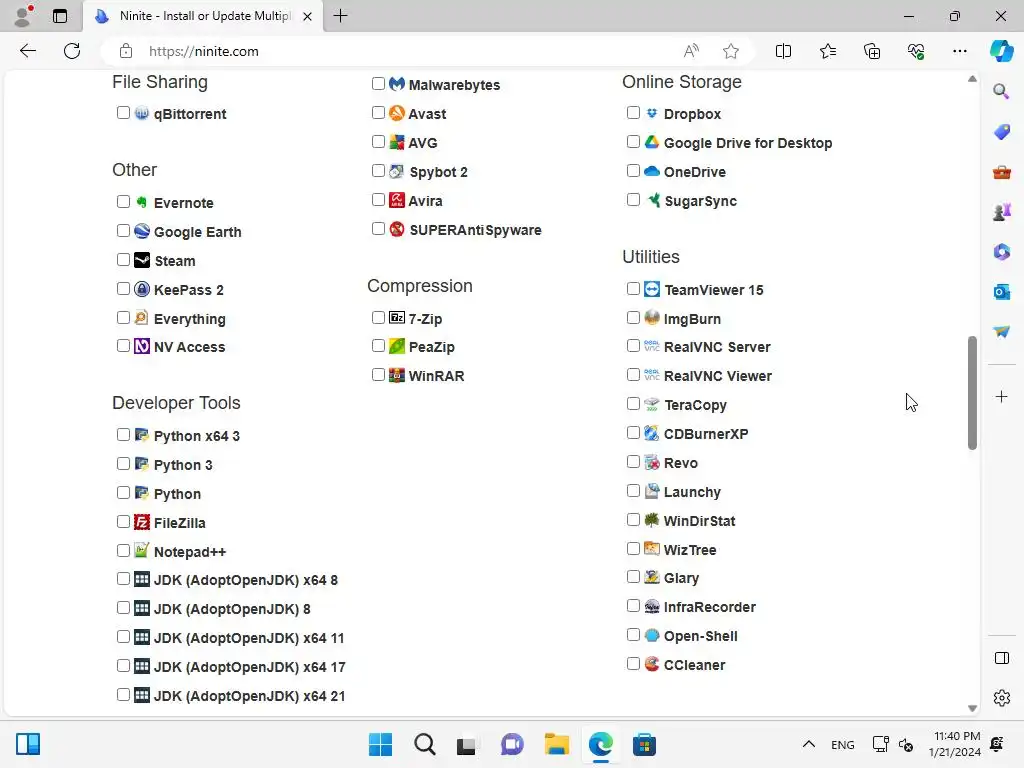
Task: Open the Favorites list button
Action: tap(827, 51)
